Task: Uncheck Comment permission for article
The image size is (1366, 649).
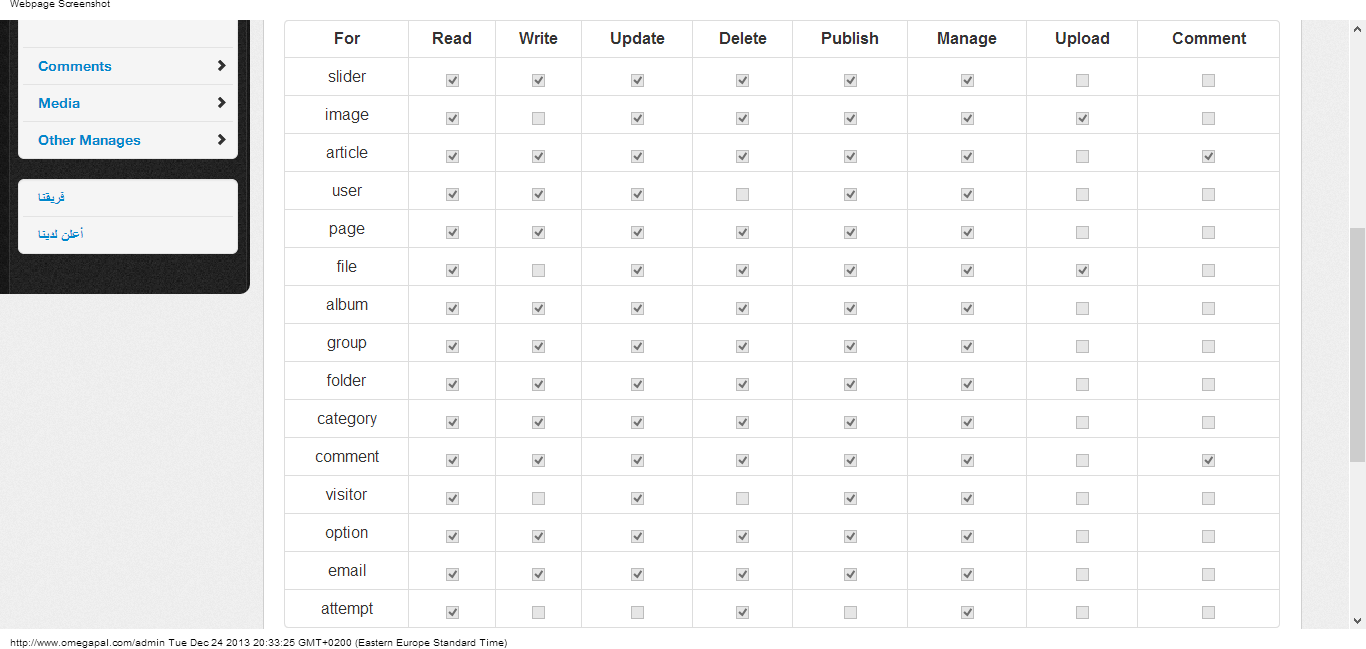Action: (x=1208, y=156)
